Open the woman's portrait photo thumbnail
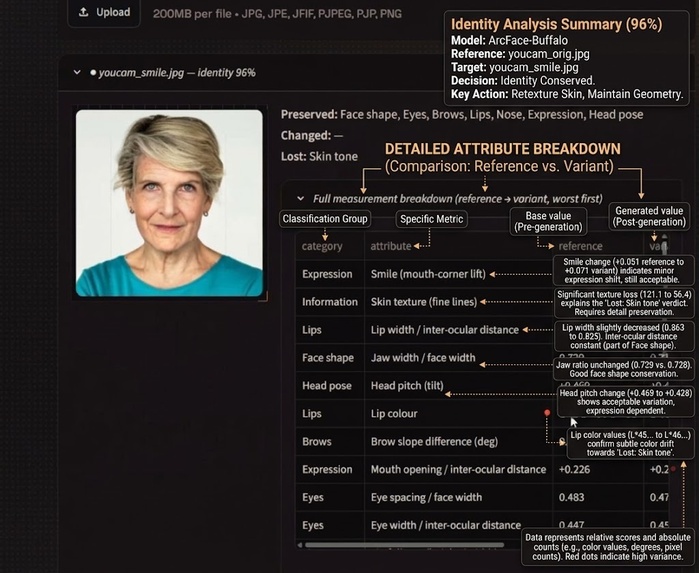Image resolution: width=699 pixels, height=573 pixels. tap(169, 203)
